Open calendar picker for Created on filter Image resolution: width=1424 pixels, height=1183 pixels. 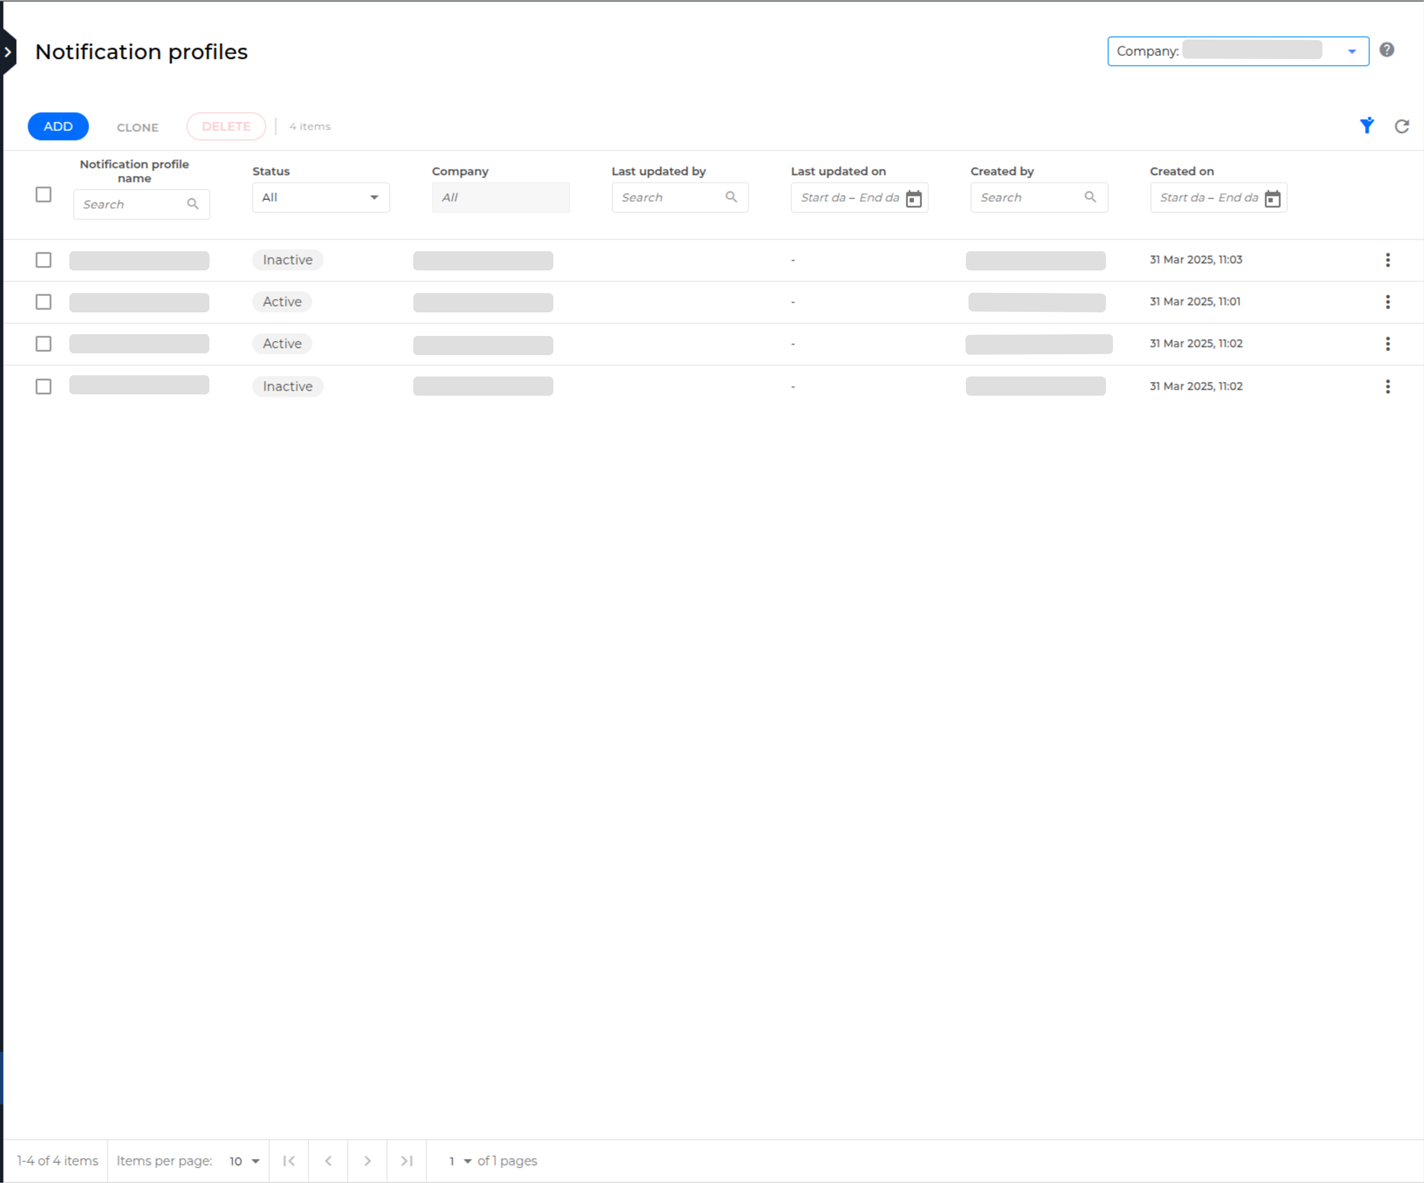1273,198
